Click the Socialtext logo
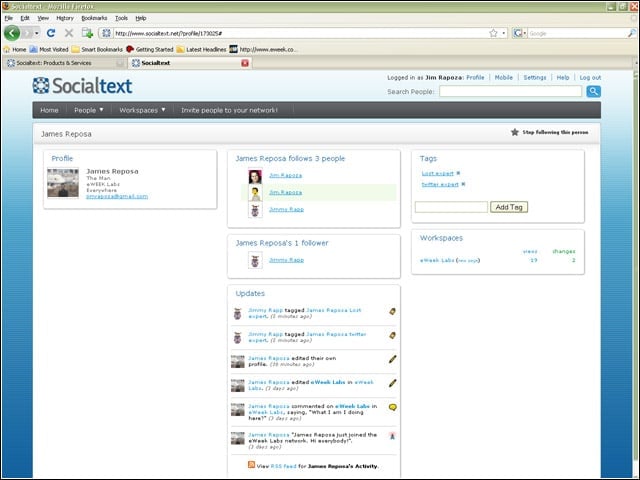This screenshot has height=480, width=640. pyautogui.click(x=82, y=86)
